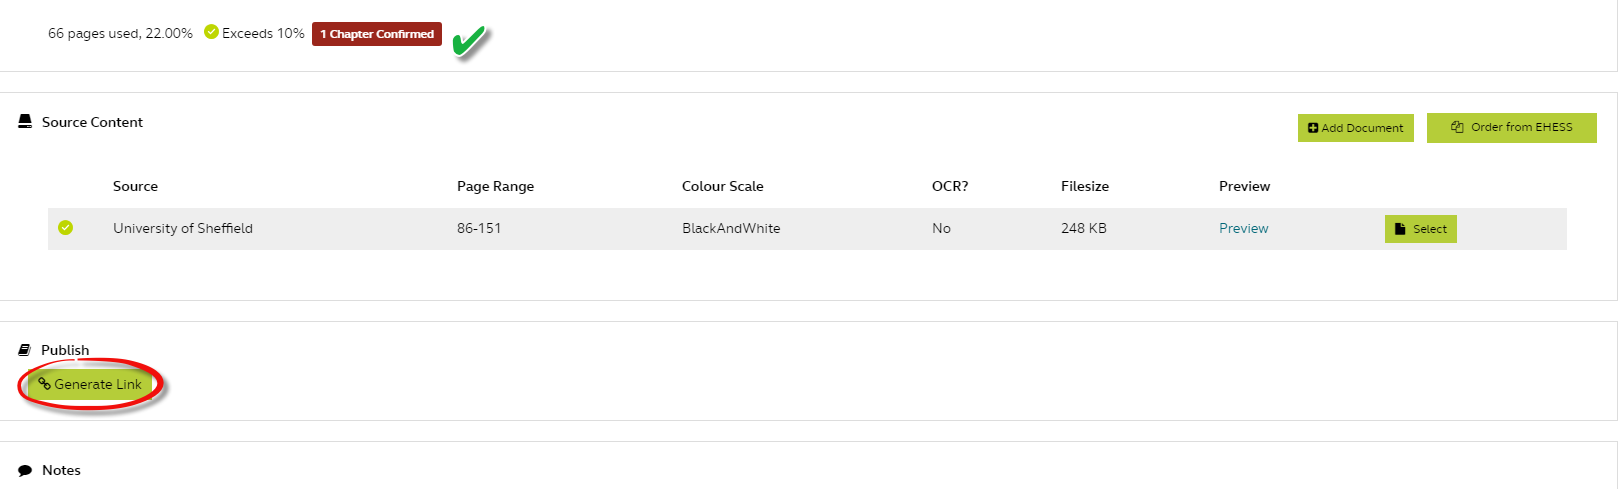The image size is (1623, 489).
Task: Click the Source Content section icon
Action: coord(25,122)
